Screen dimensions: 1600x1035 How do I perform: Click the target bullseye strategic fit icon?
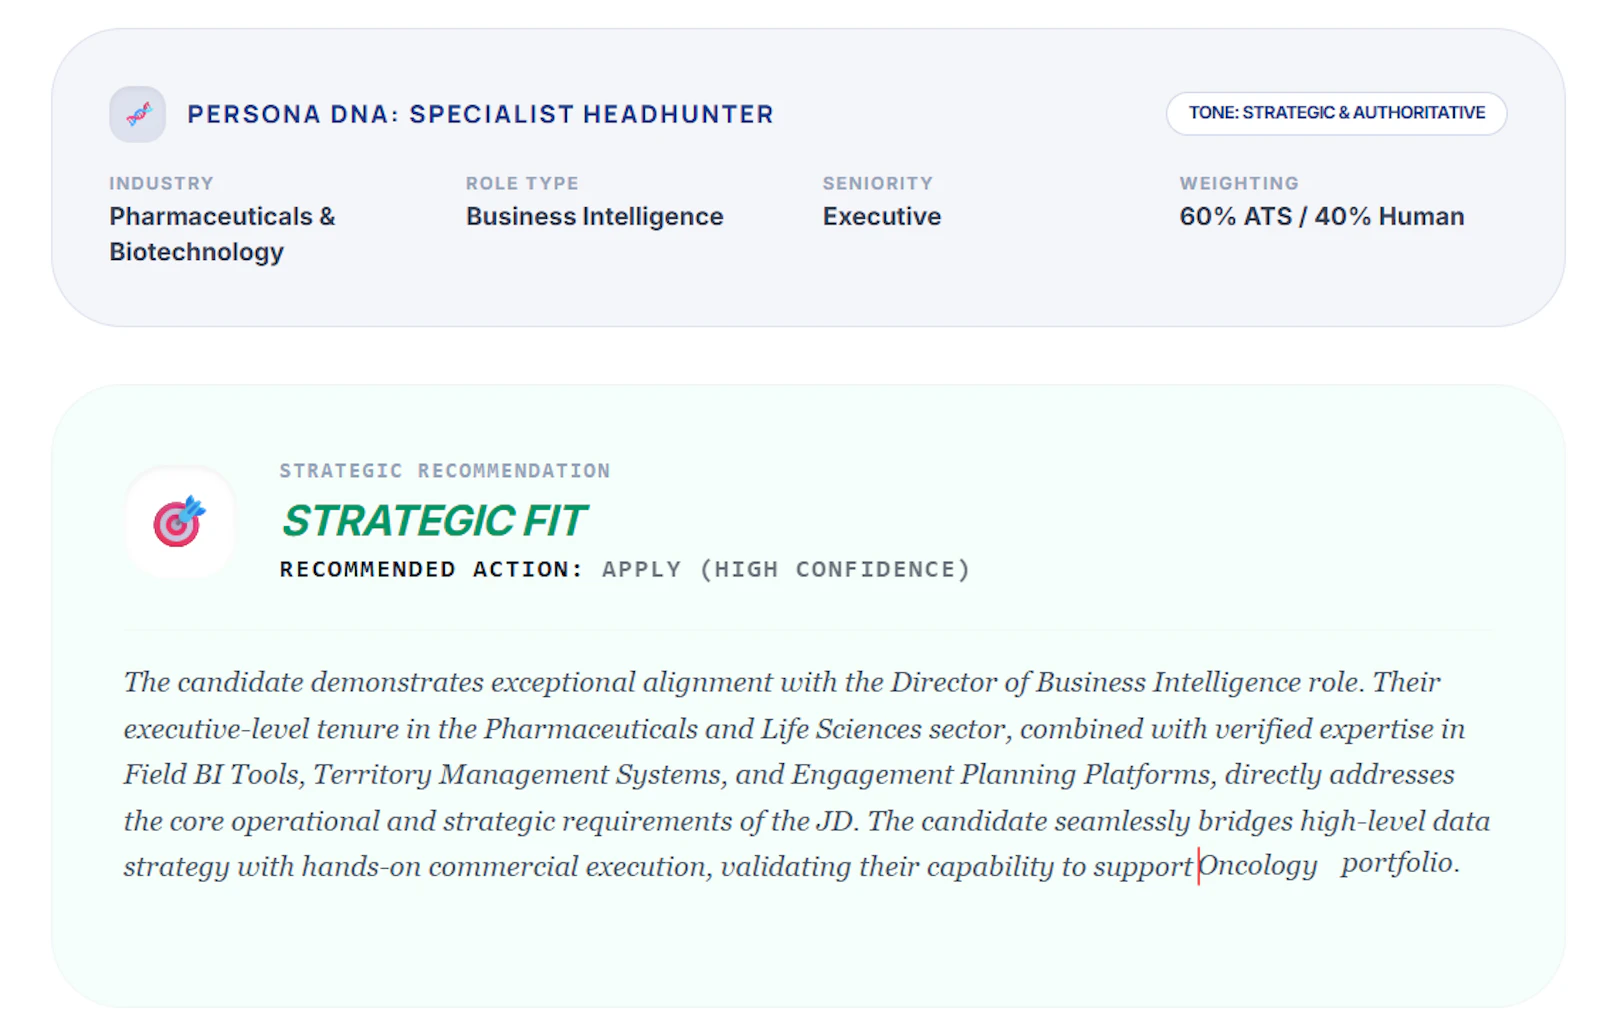coord(179,521)
